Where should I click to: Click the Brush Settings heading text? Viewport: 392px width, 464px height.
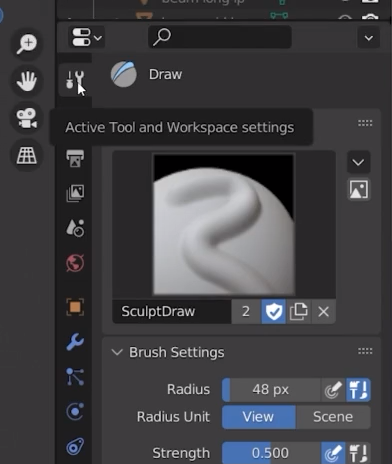coord(177,352)
